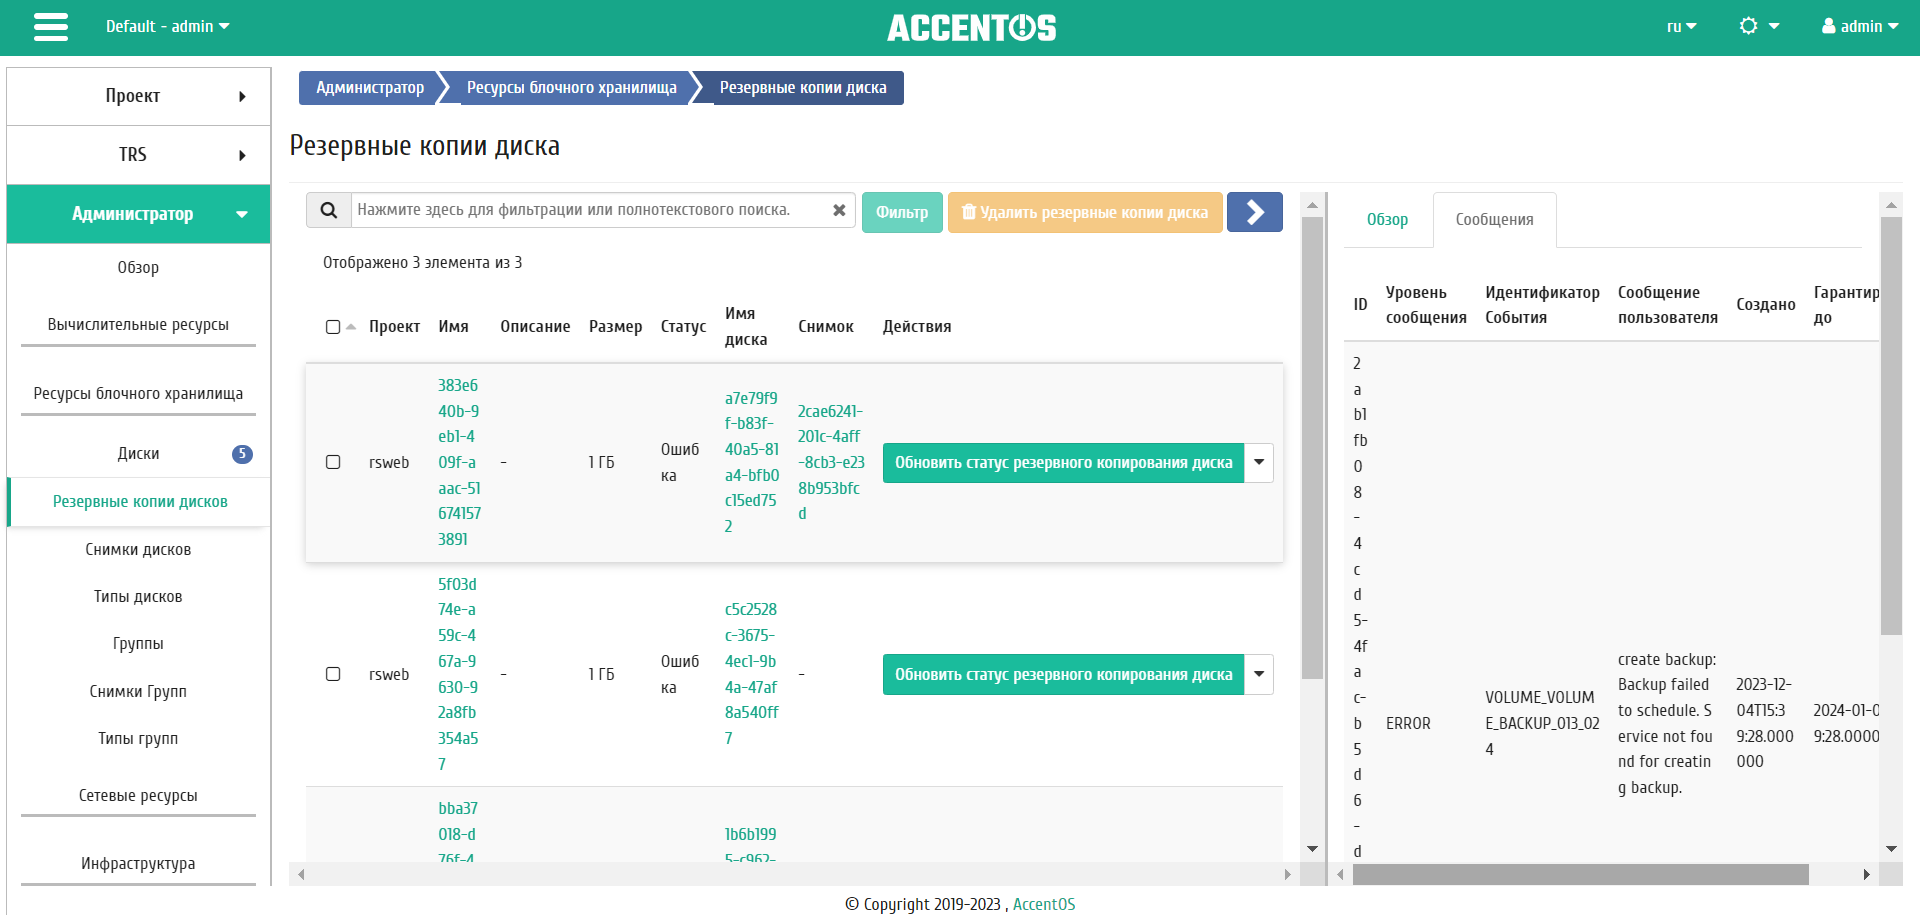
Task: Open Диски in the sidebar
Action: 138,454
